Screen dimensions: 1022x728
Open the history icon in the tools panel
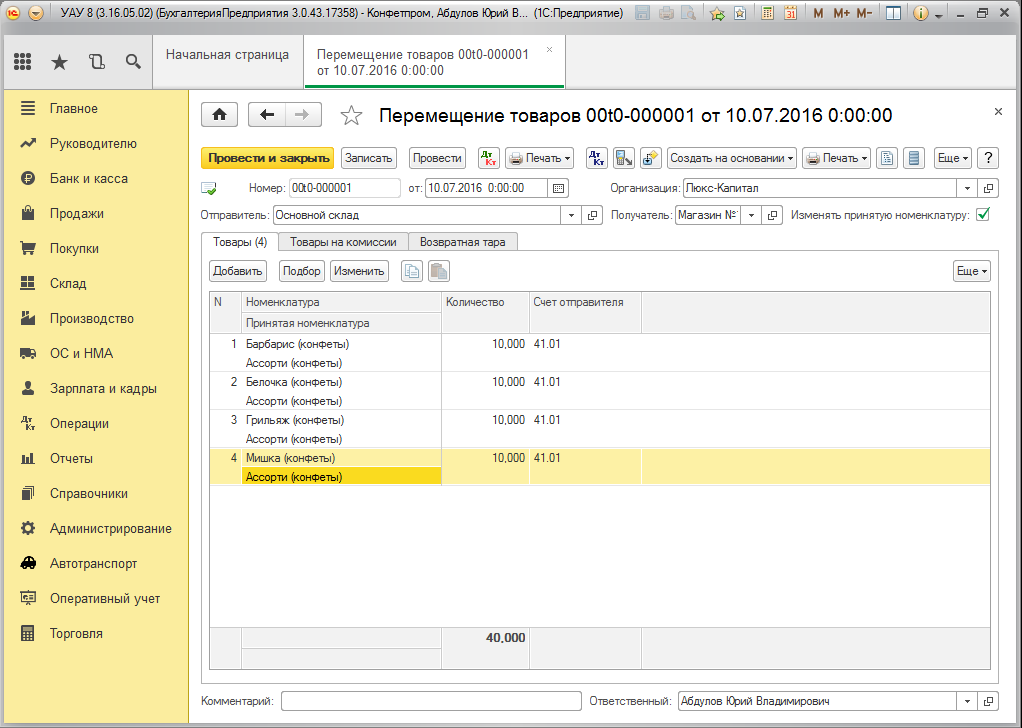pos(96,62)
